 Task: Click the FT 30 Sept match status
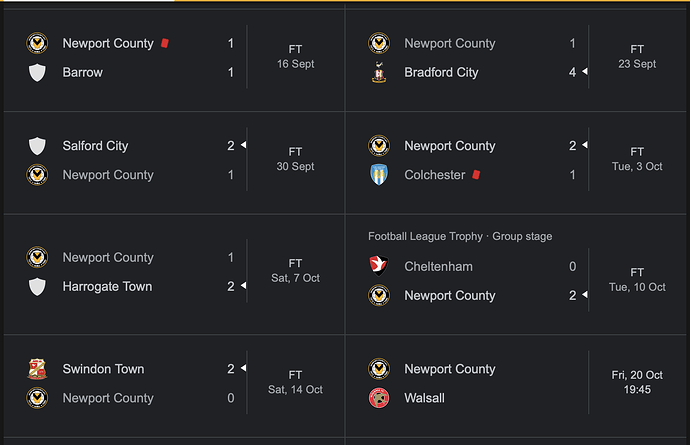[x=295, y=159]
